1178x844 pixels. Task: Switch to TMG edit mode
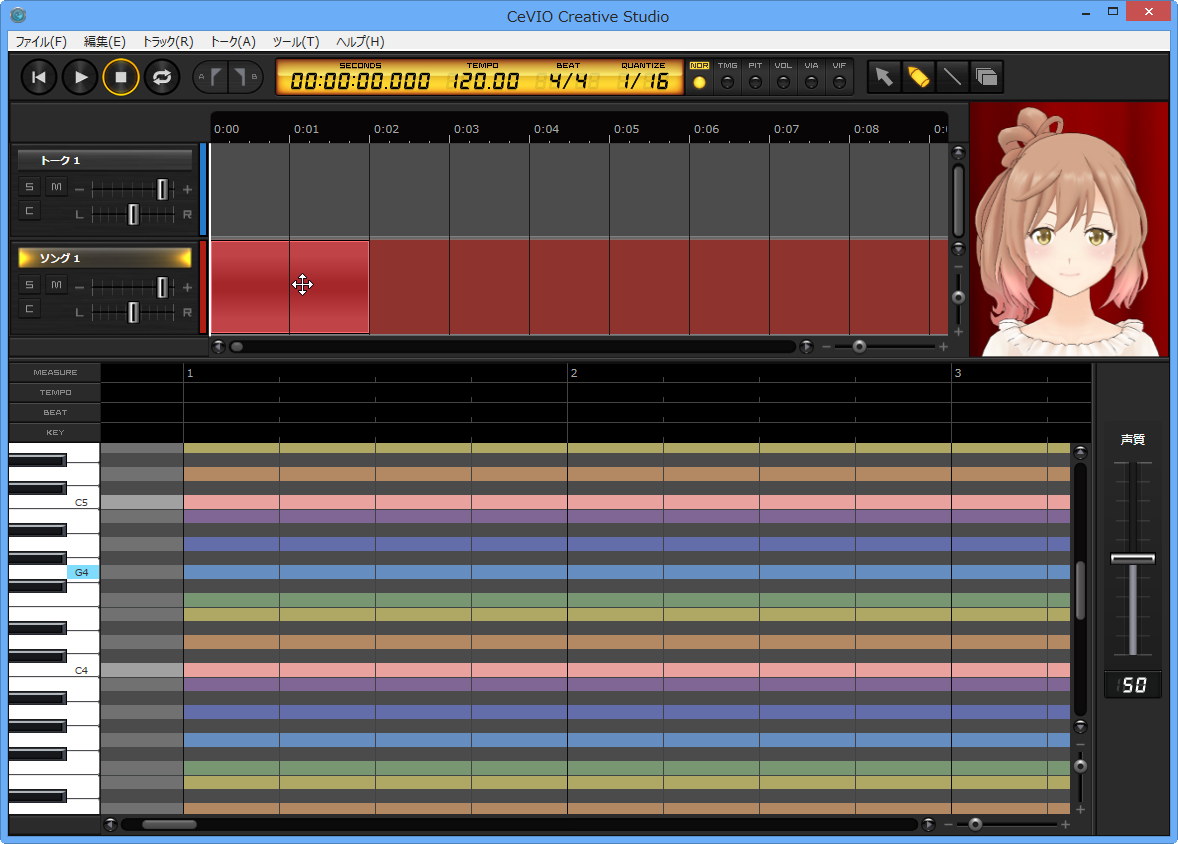[727, 77]
